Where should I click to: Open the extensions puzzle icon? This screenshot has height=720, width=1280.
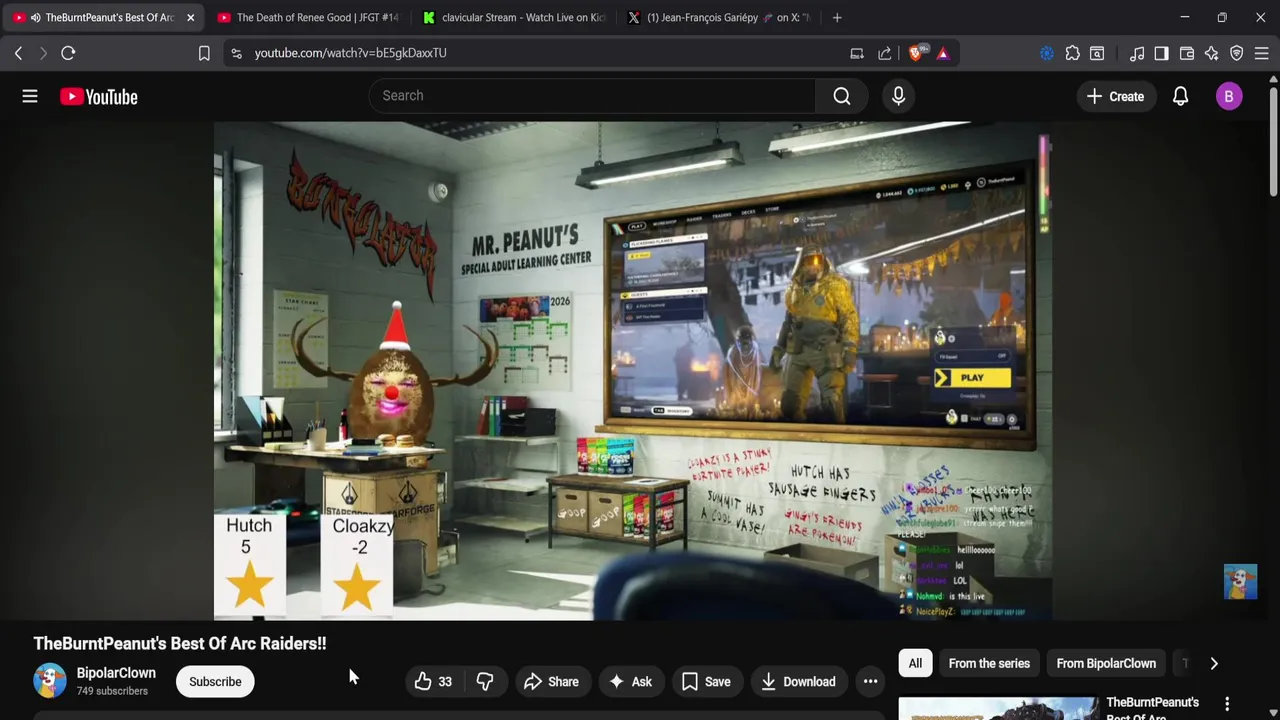pyautogui.click(x=1072, y=53)
